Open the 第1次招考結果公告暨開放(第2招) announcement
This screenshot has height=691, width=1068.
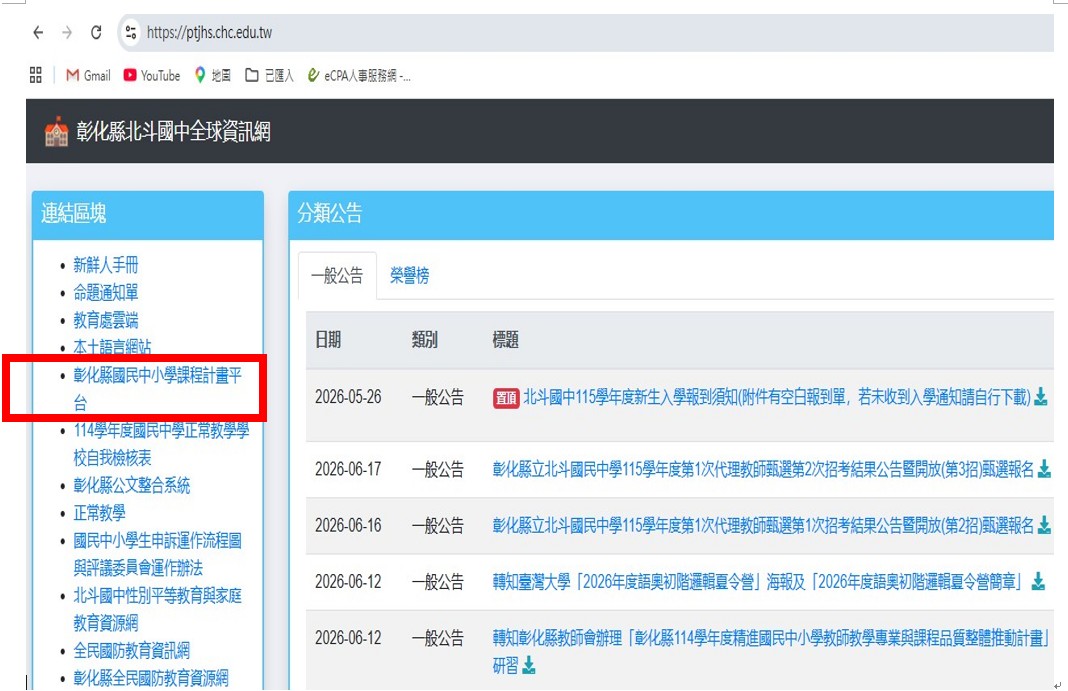point(763,526)
